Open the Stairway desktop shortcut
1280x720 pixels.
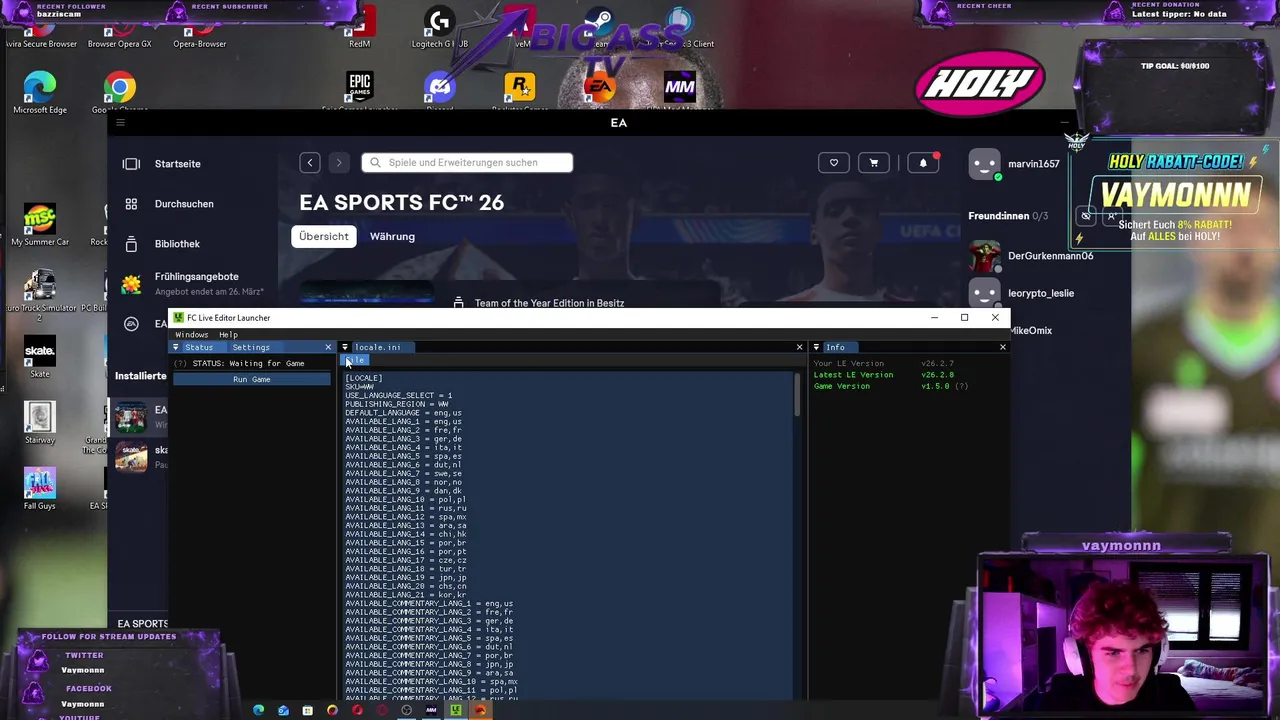tap(40, 422)
